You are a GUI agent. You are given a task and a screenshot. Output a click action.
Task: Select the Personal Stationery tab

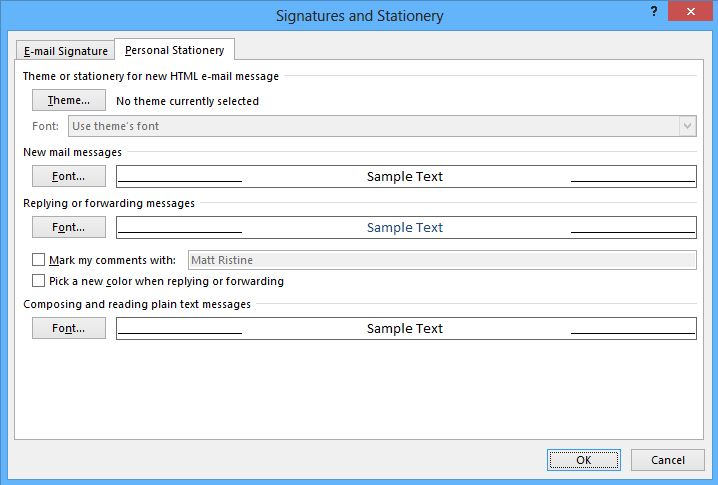pyautogui.click(x=175, y=50)
